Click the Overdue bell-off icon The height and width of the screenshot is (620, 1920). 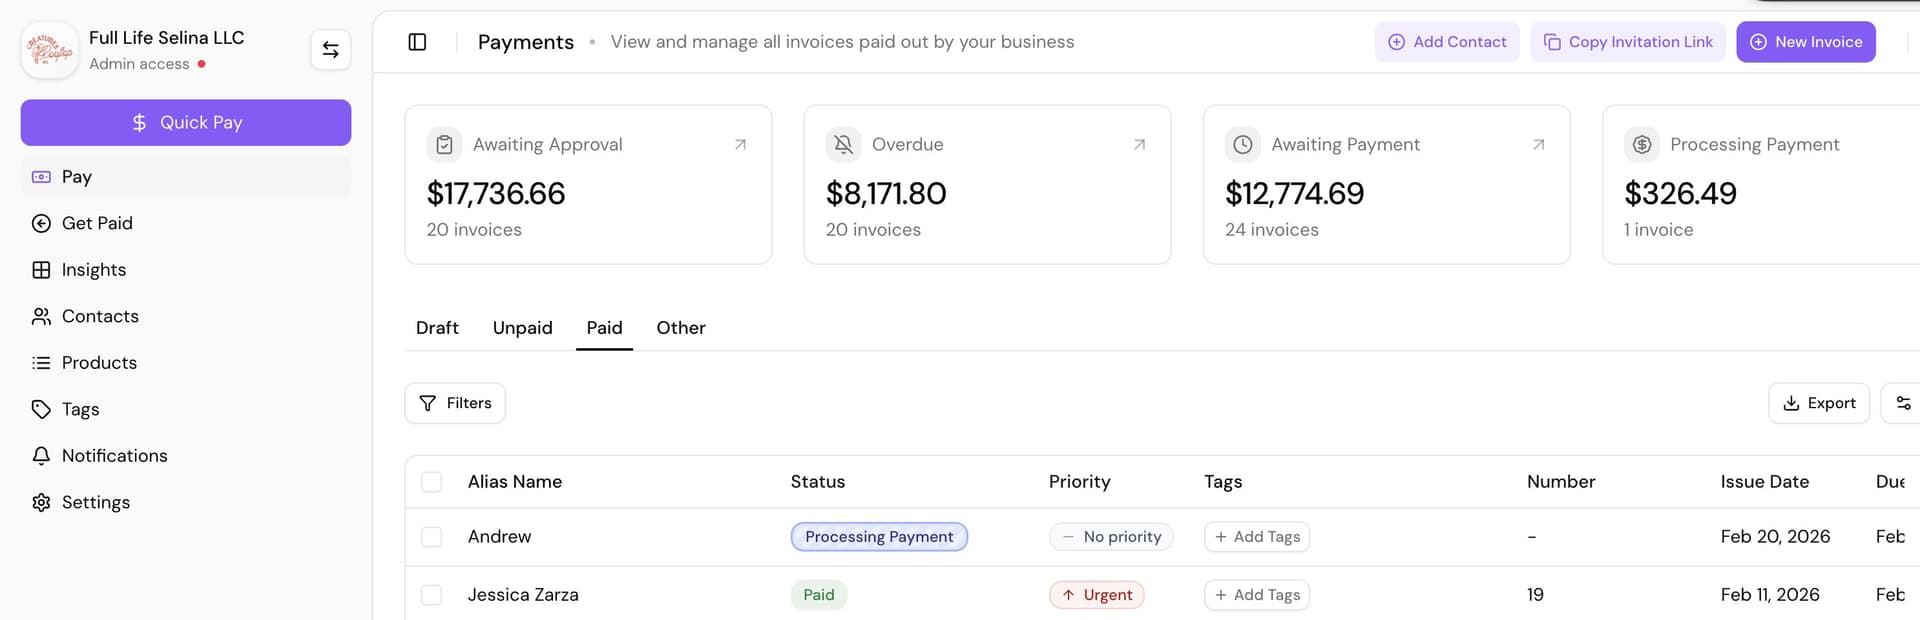[843, 145]
